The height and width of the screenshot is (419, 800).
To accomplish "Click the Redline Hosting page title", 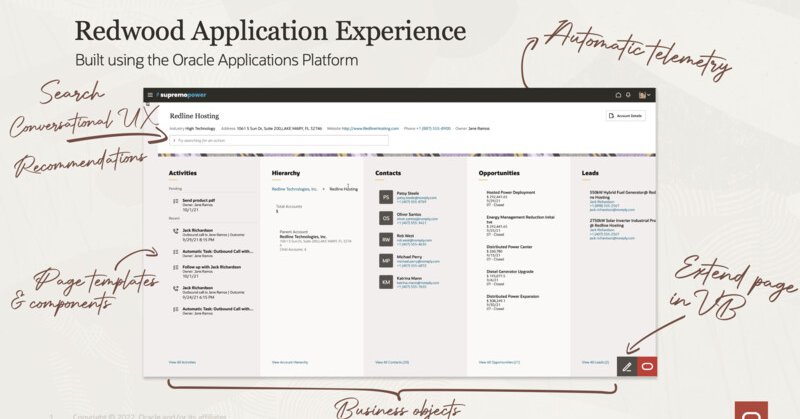I will coord(194,116).
